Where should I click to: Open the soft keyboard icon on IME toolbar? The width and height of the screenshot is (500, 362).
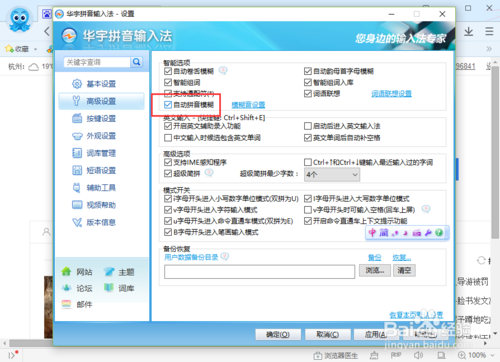pyautogui.click(x=417, y=233)
